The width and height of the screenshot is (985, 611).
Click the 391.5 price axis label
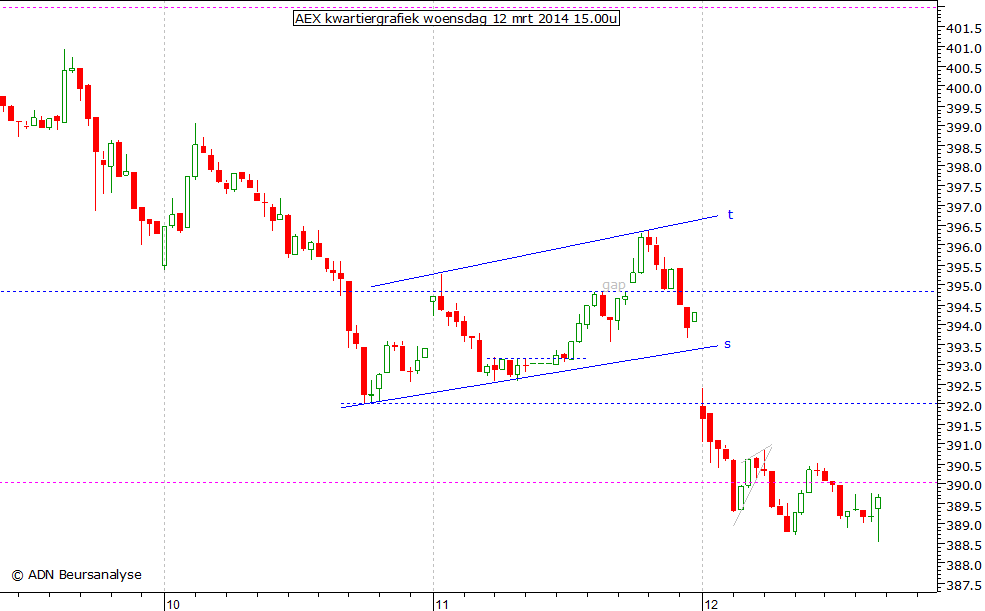pyautogui.click(x=964, y=427)
